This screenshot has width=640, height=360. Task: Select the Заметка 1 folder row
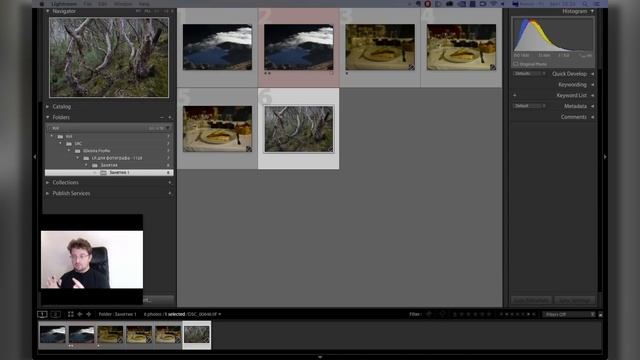tap(109, 173)
